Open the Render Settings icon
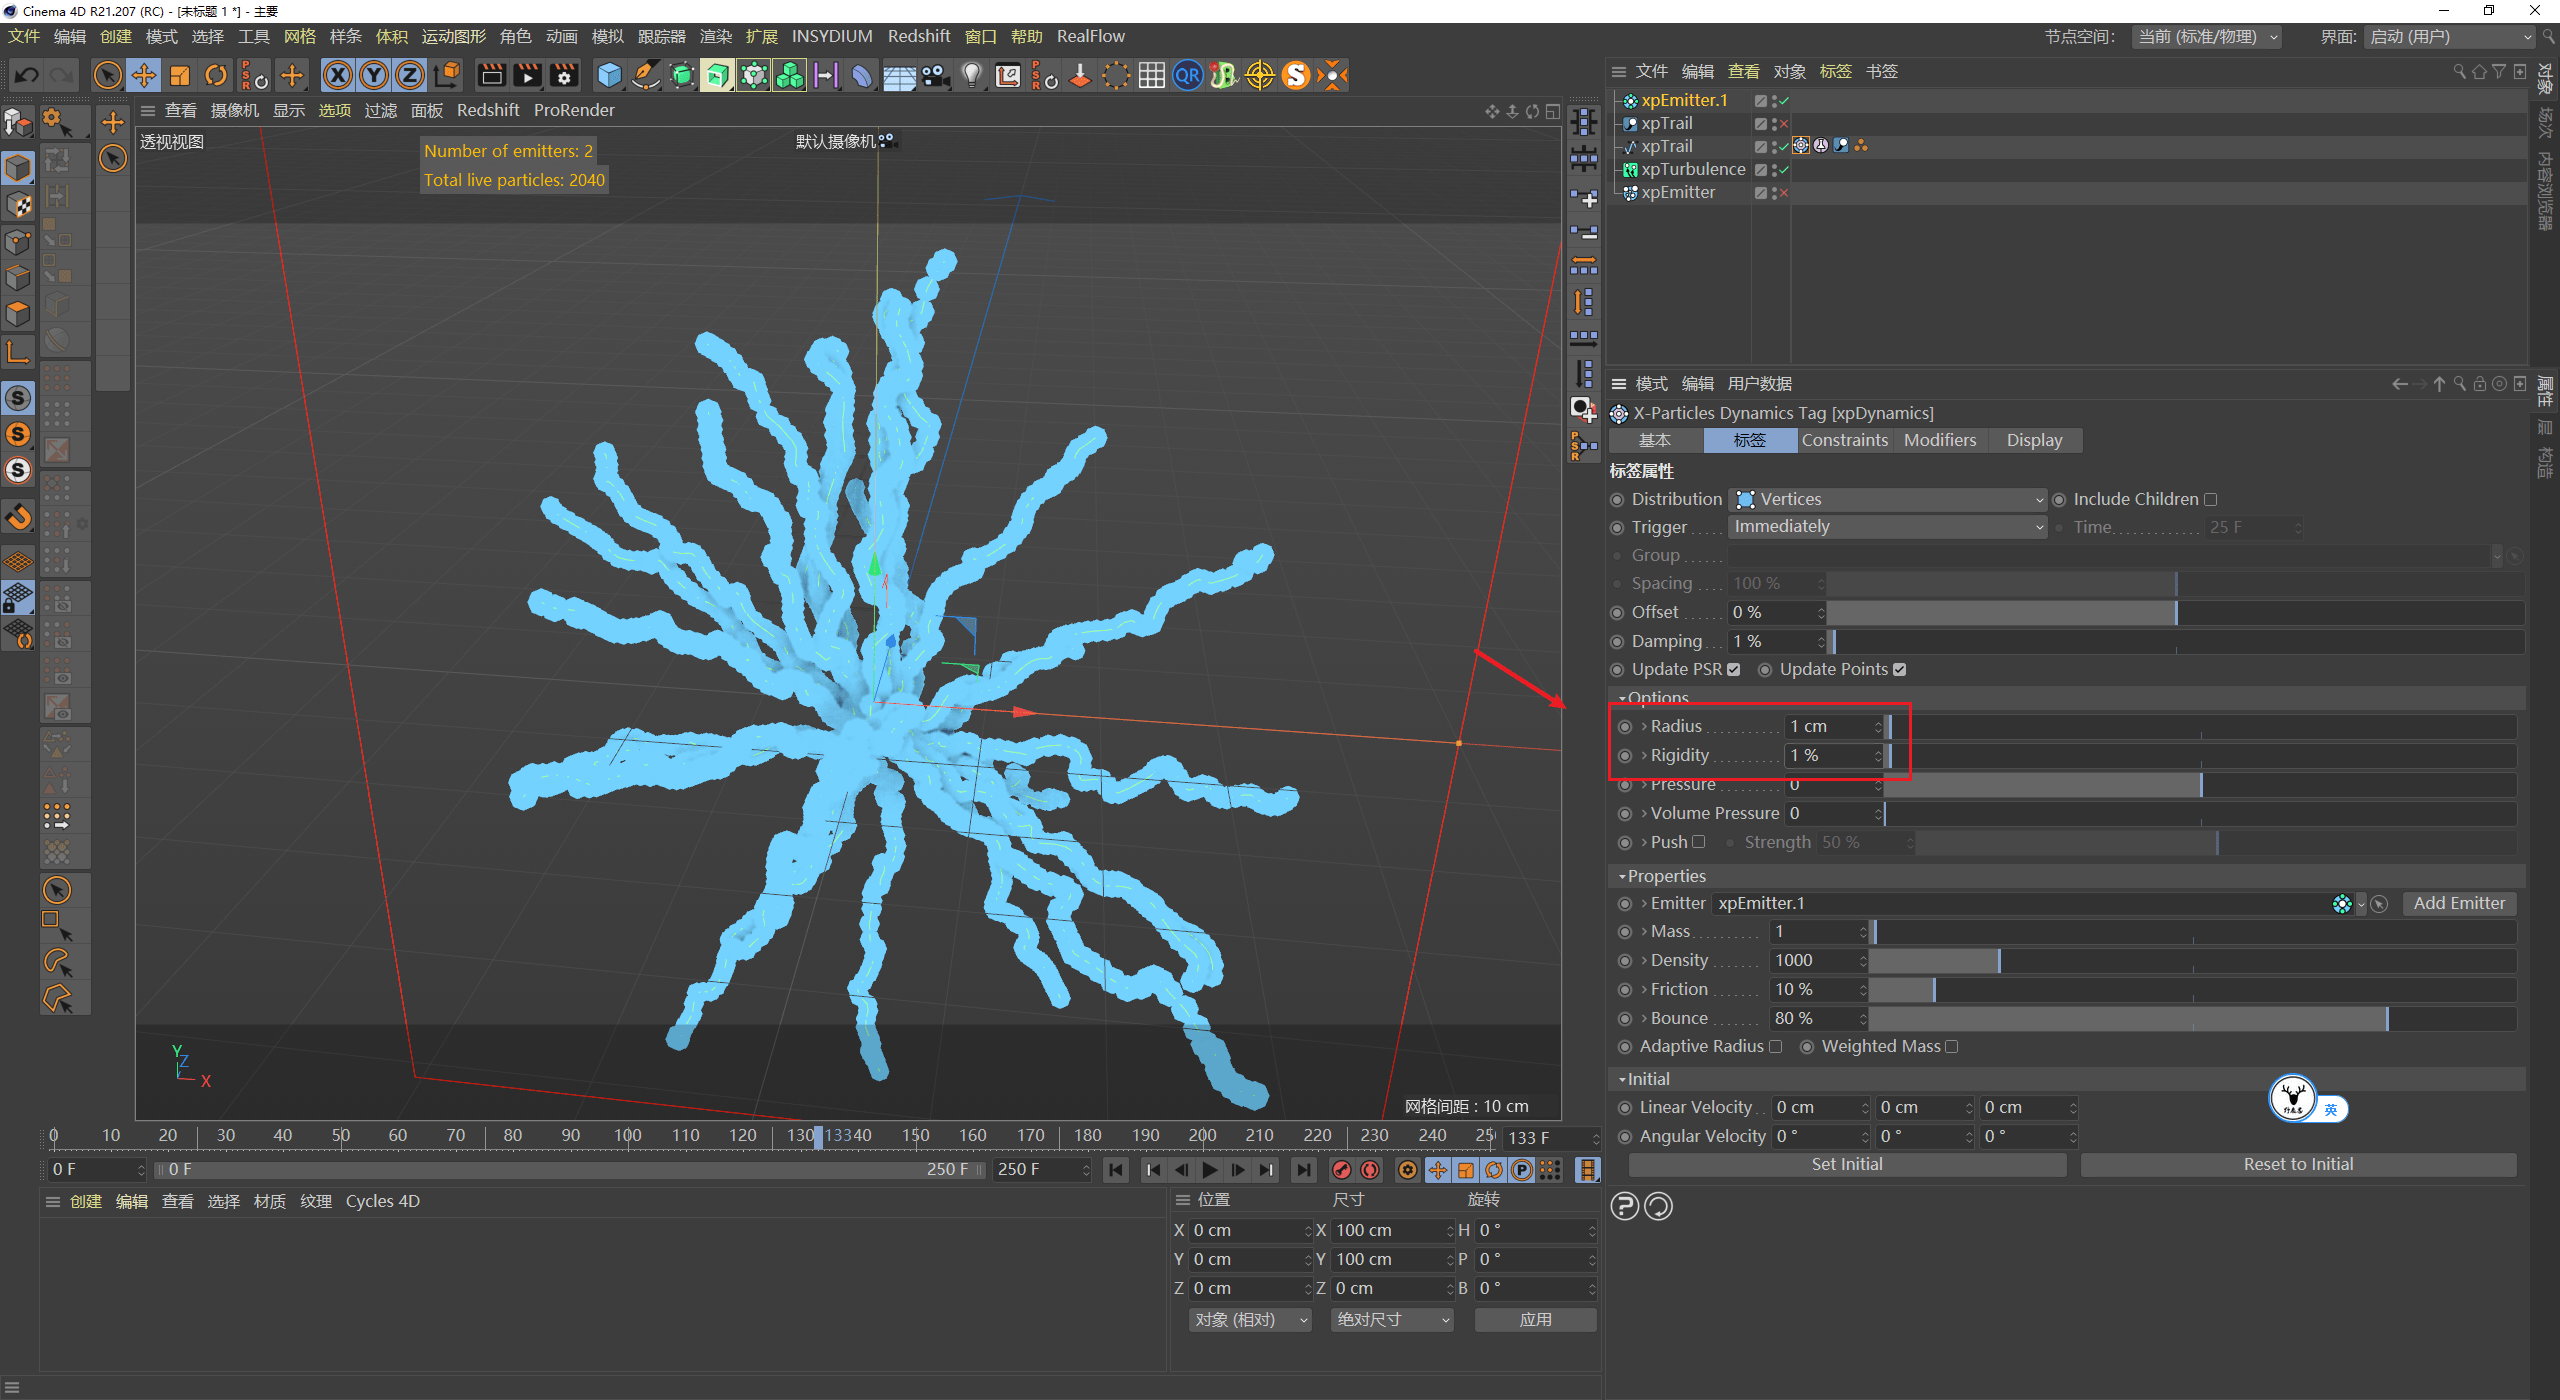Viewport: 2560px width, 1400px height. 564,75
